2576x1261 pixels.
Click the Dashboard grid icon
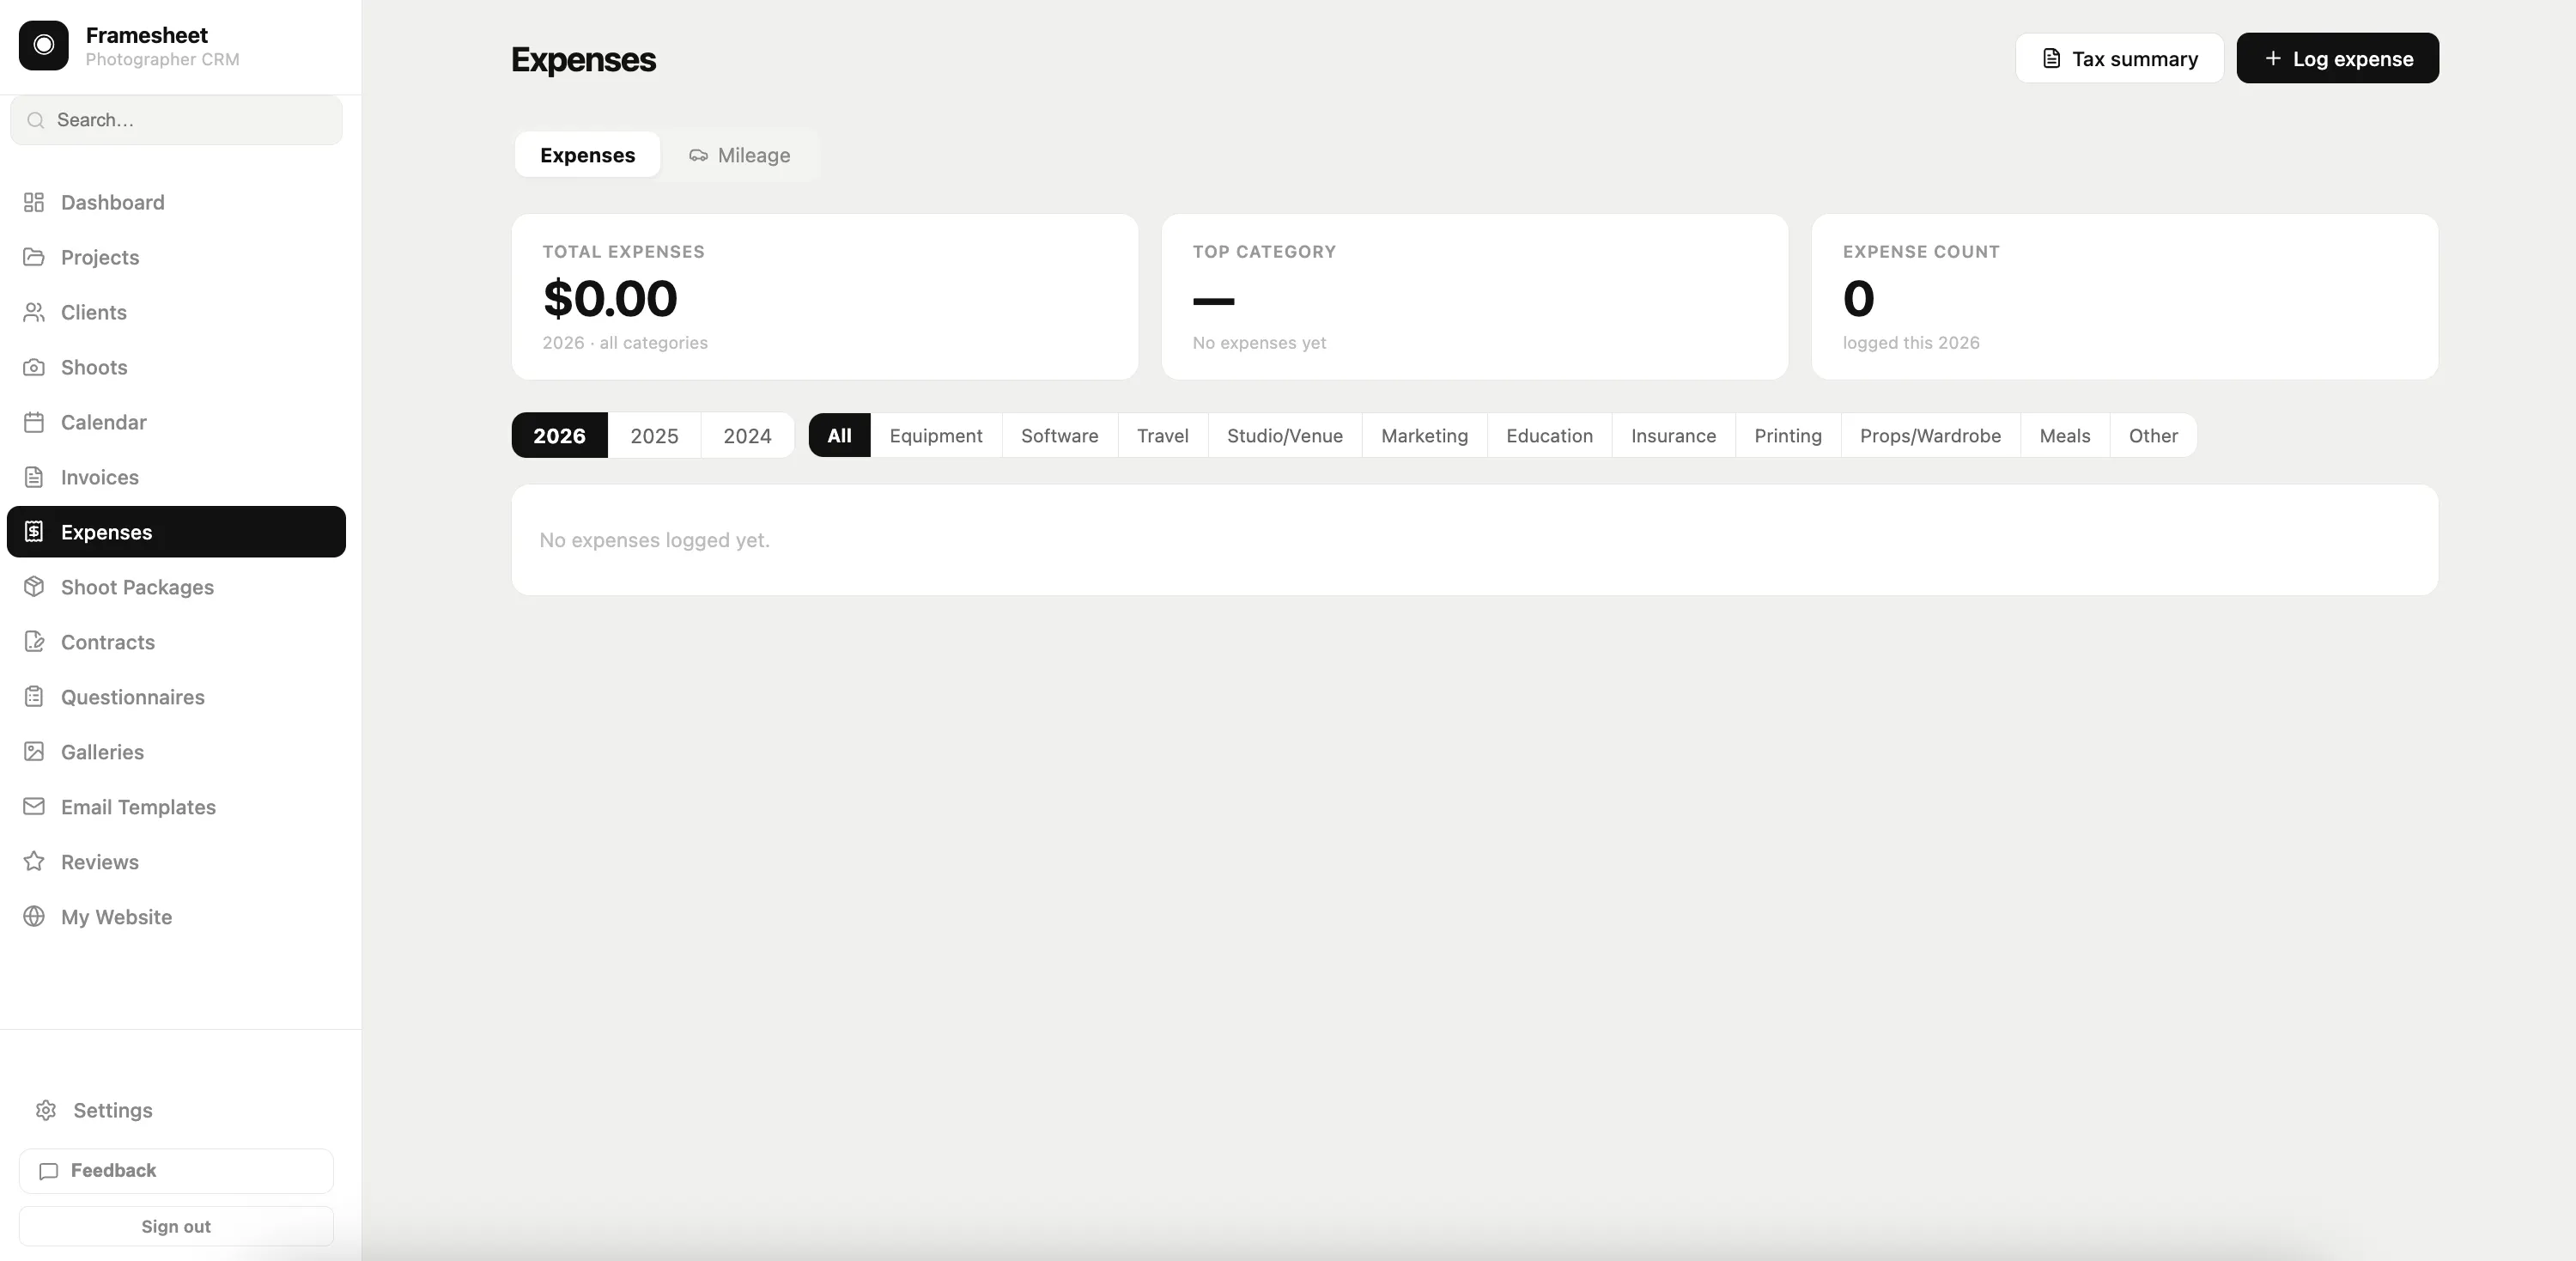click(x=34, y=202)
